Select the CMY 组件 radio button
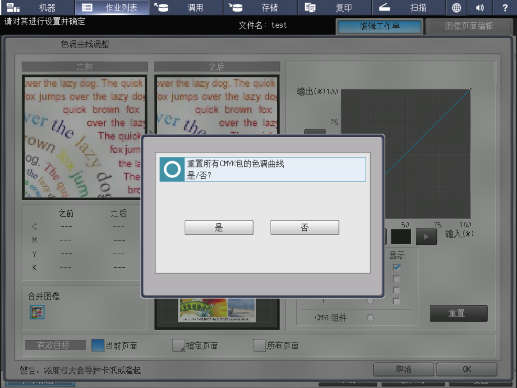 [x=370, y=318]
